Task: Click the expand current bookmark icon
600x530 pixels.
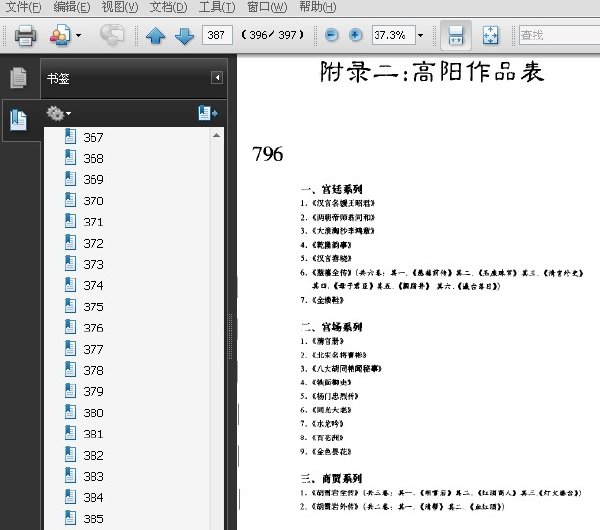Action: 208,113
